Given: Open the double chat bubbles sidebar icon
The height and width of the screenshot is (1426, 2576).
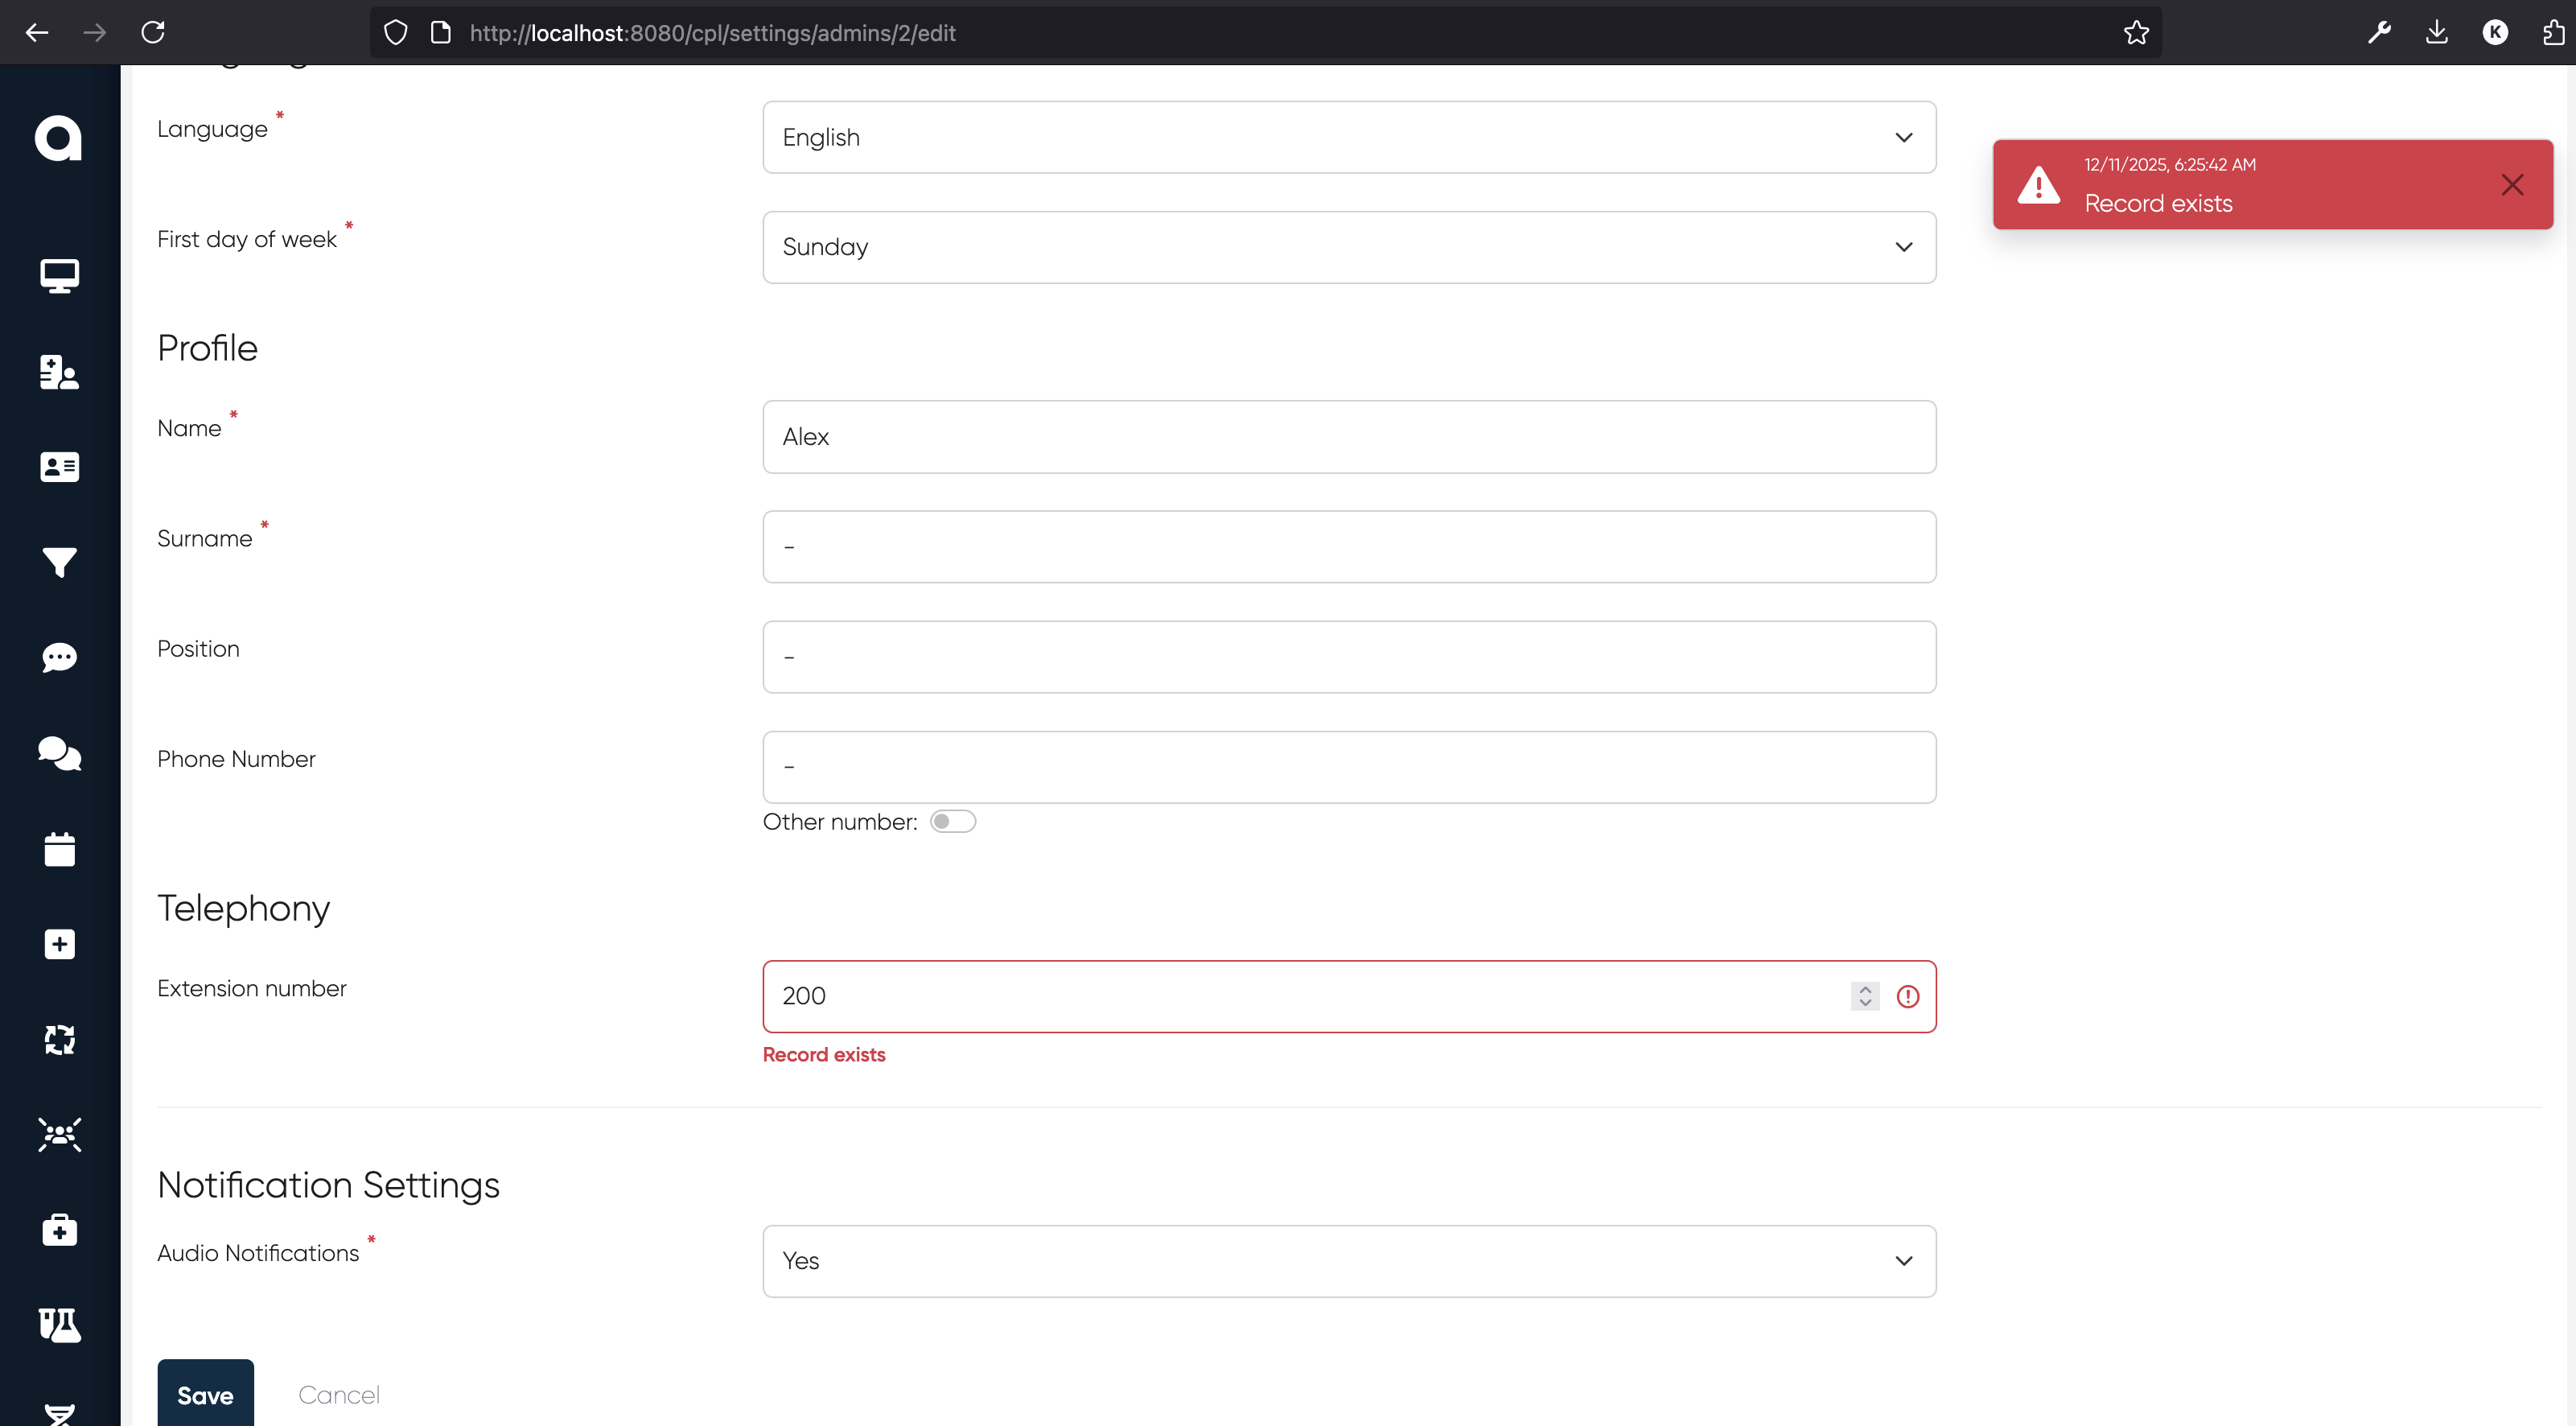Looking at the screenshot, I should coord(59,753).
